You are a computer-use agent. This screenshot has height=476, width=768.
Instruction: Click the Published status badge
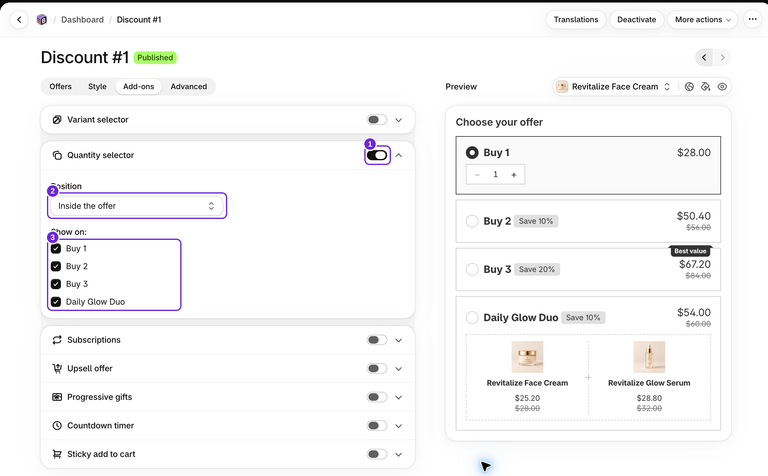155,58
